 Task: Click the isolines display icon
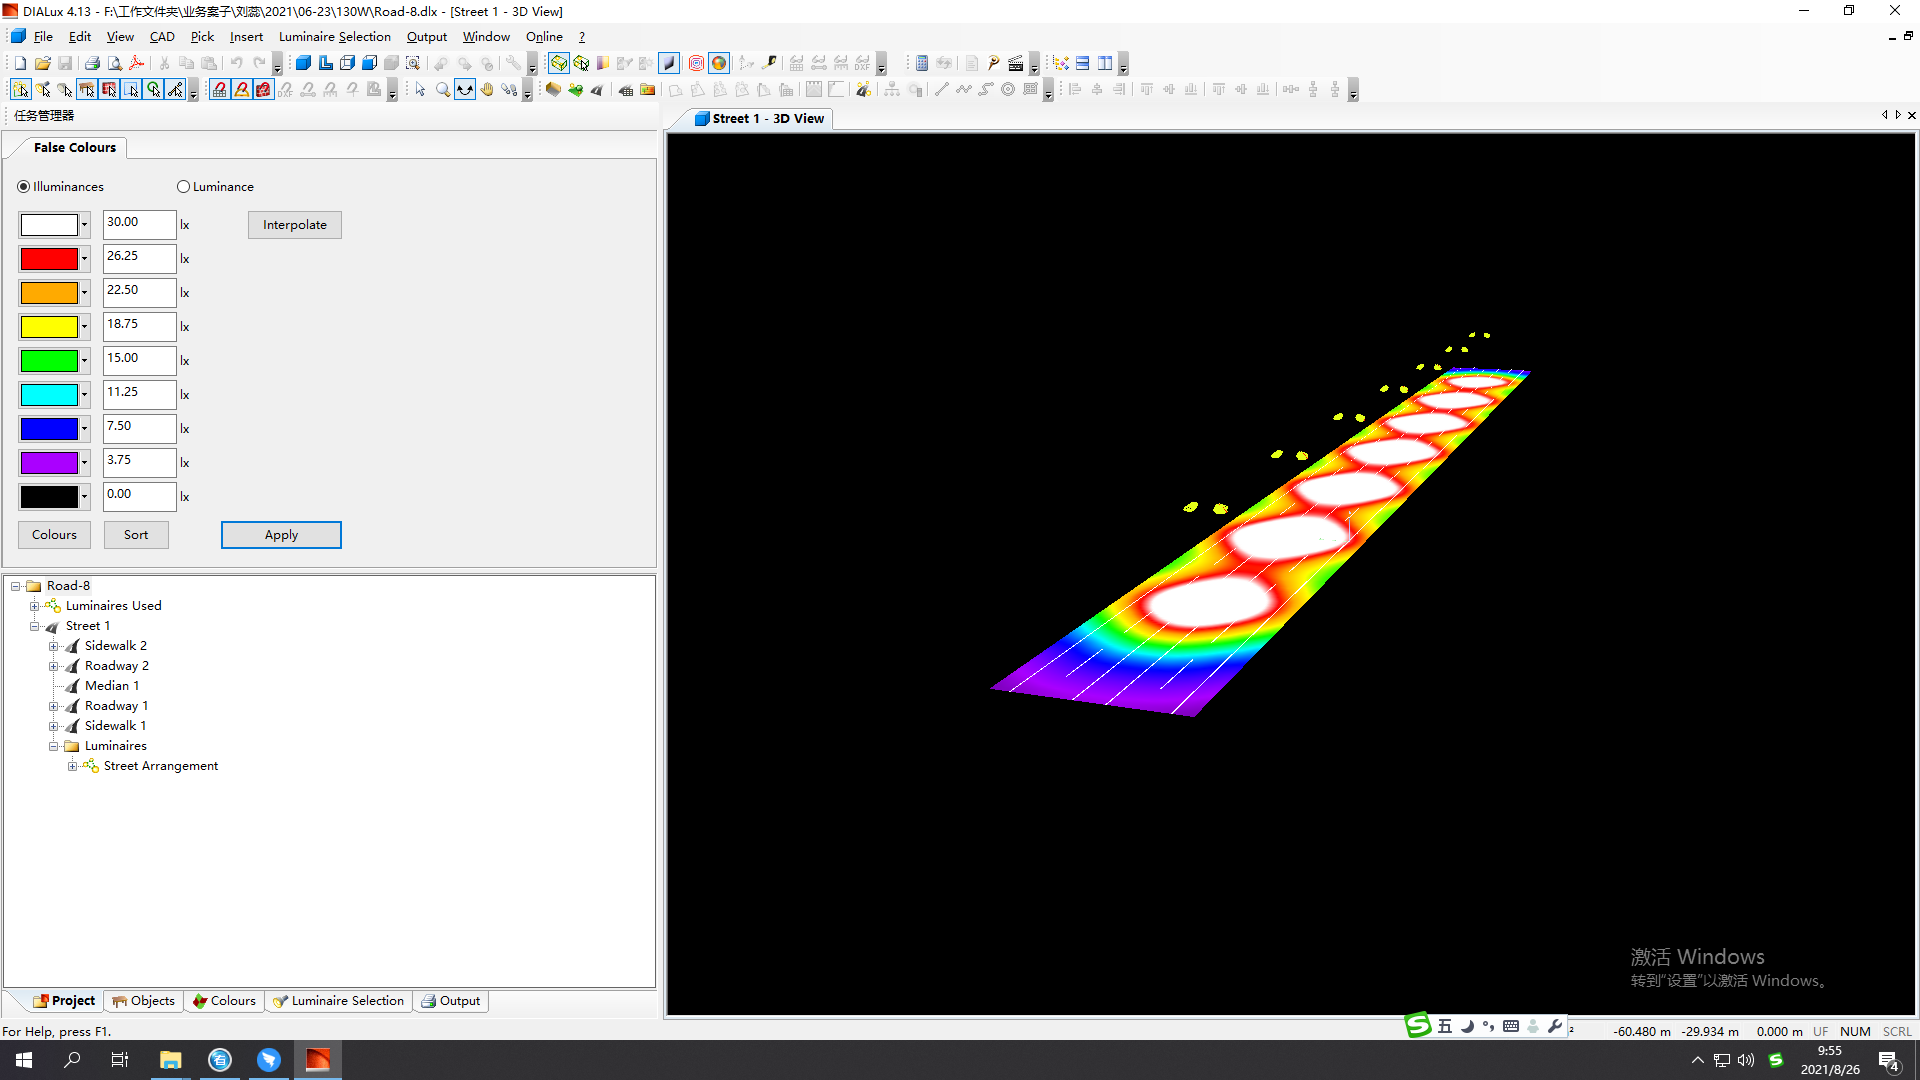697,63
